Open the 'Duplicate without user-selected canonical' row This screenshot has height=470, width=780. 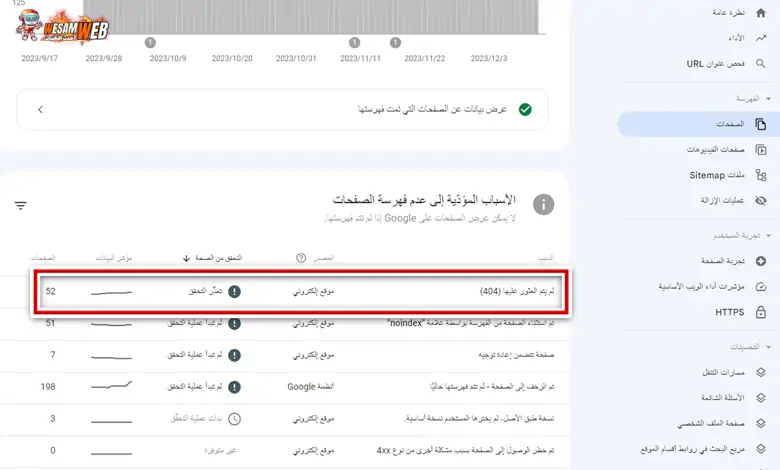[x=284, y=419]
